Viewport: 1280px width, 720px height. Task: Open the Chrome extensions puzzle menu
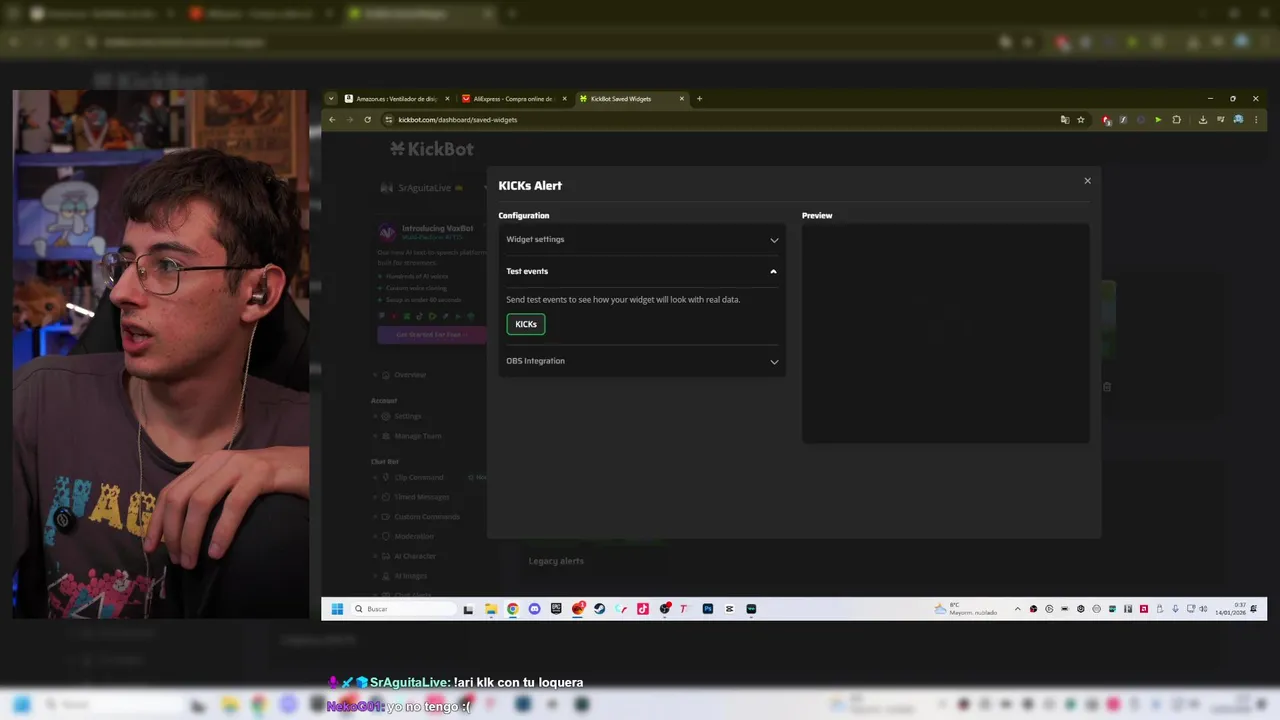[x=1176, y=120]
